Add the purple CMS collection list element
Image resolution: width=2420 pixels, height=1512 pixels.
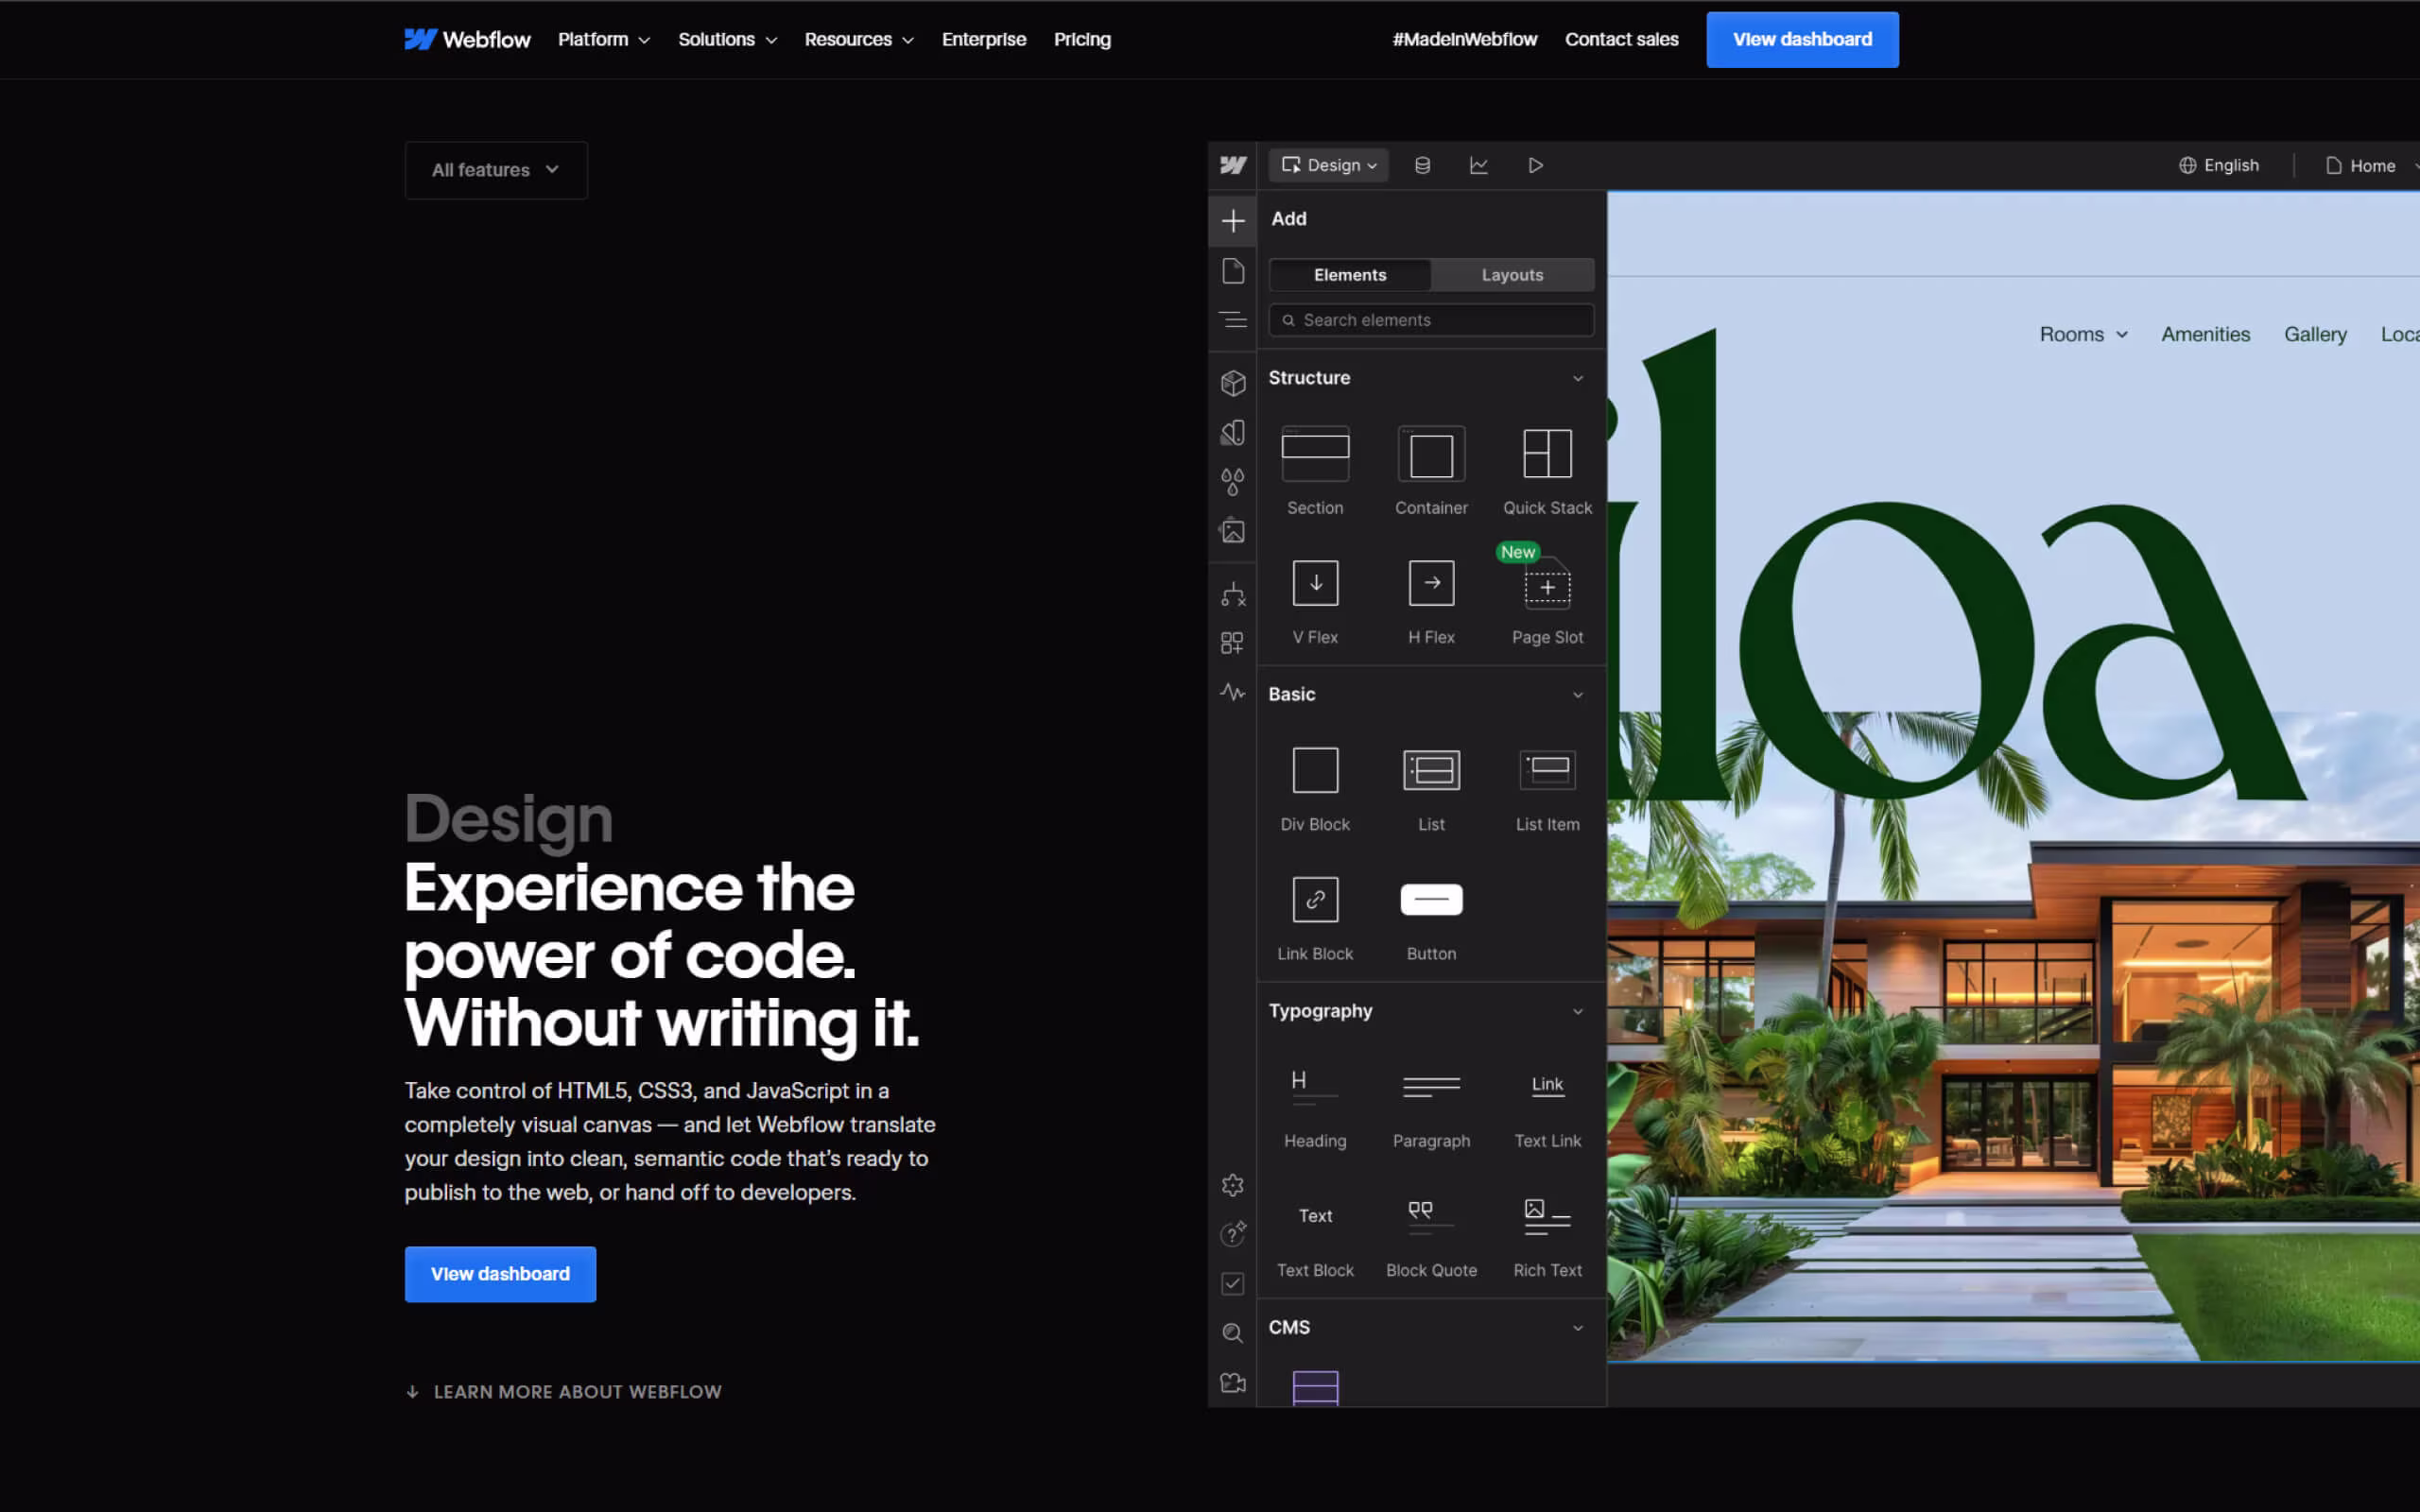(1315, 1388)
